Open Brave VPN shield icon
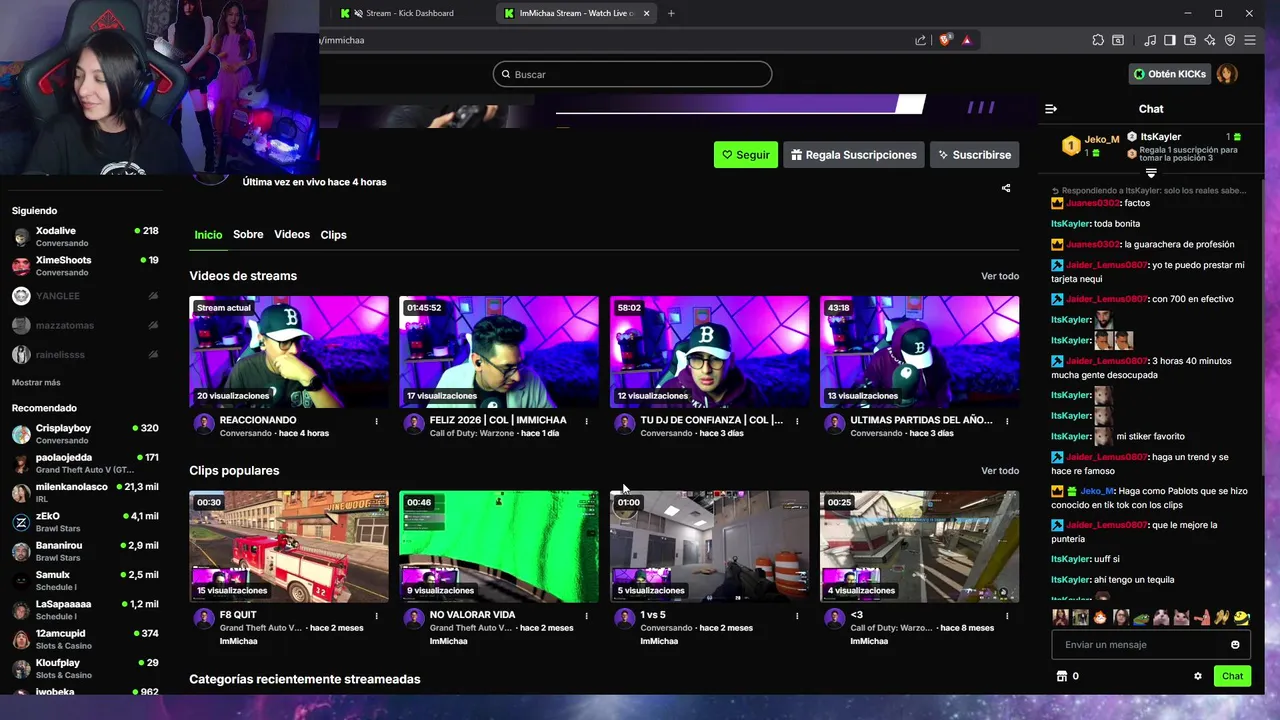 1230,40
